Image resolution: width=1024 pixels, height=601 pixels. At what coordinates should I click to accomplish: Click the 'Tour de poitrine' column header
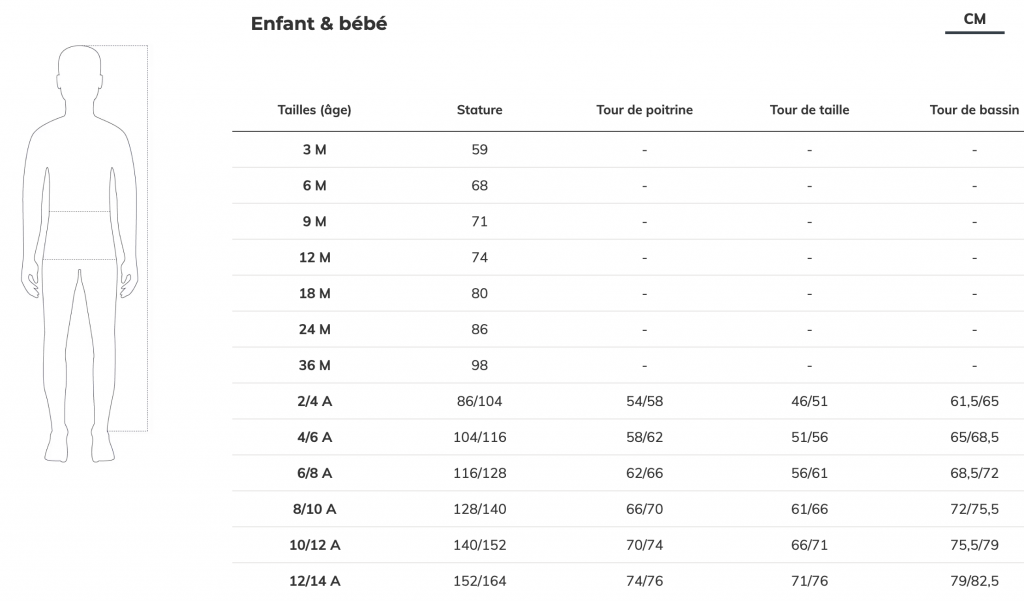(x=644, y=110)
